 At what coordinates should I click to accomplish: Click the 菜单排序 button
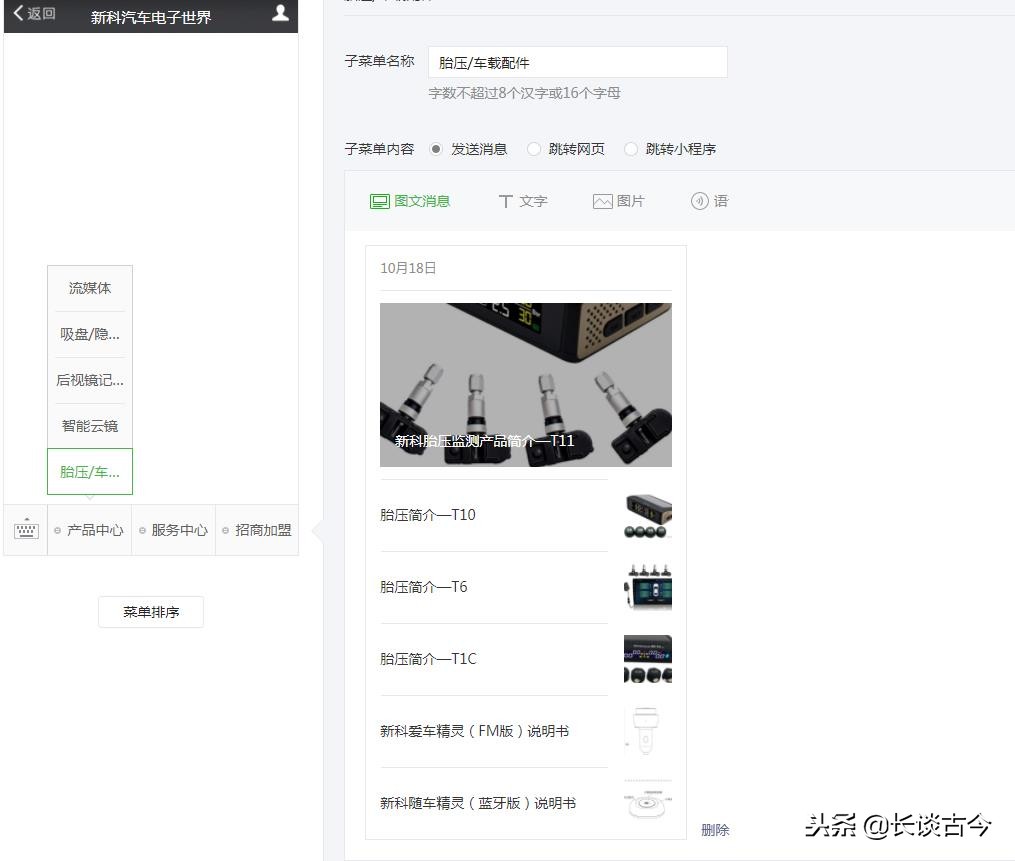point(150,611)
